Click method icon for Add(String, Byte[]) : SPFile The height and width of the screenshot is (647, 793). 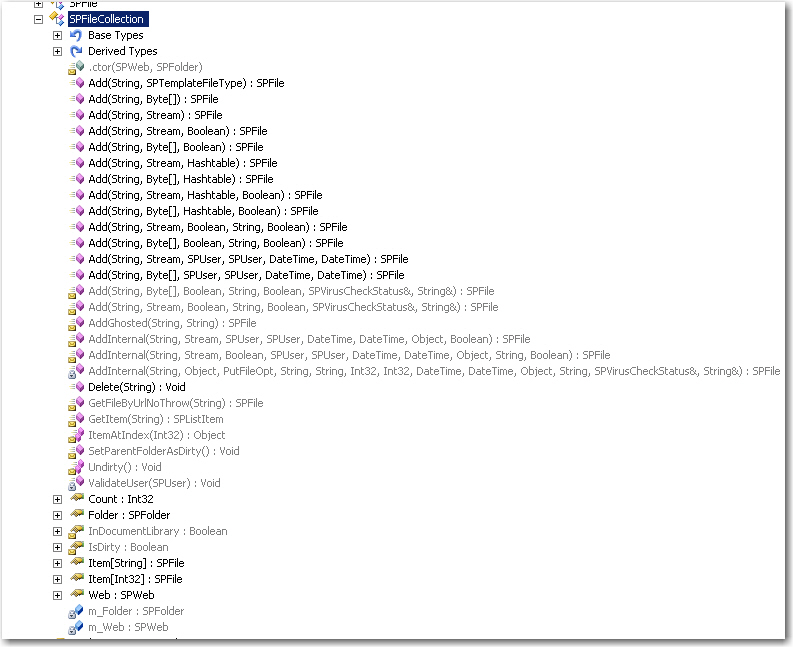pos(76,99)
